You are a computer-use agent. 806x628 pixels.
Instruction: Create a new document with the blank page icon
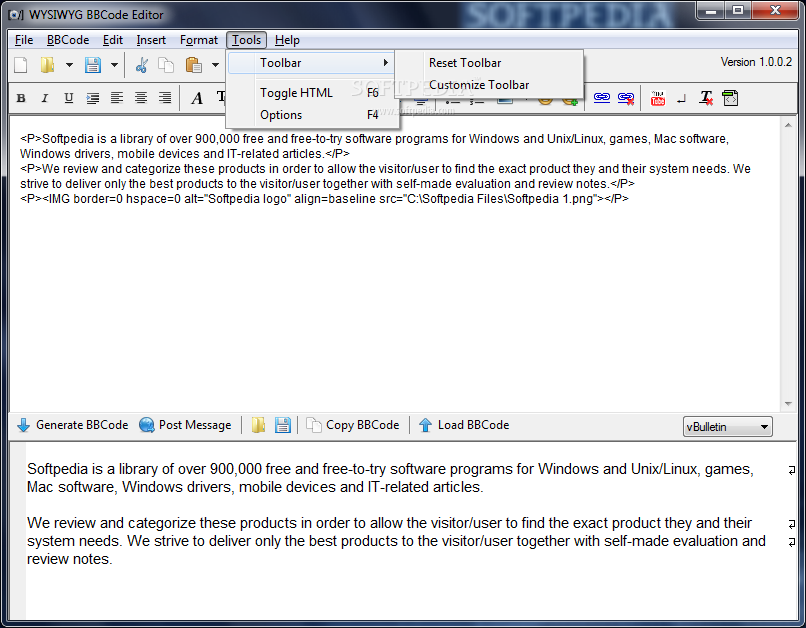[x=21, y=65]
